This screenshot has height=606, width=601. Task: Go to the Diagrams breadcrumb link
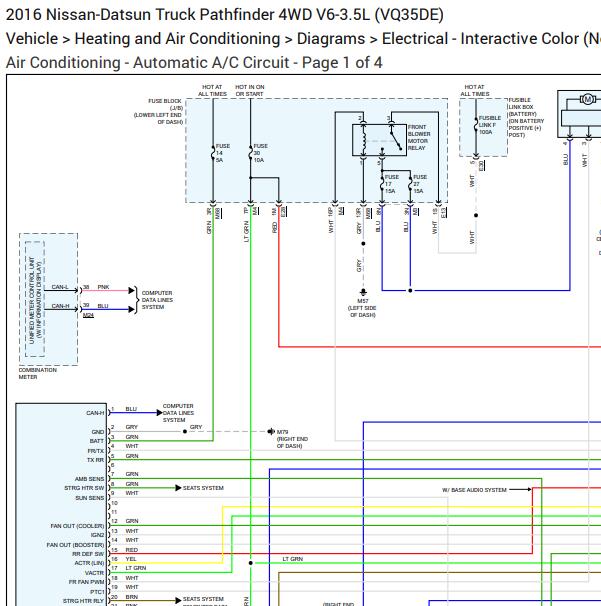[331, 39]
